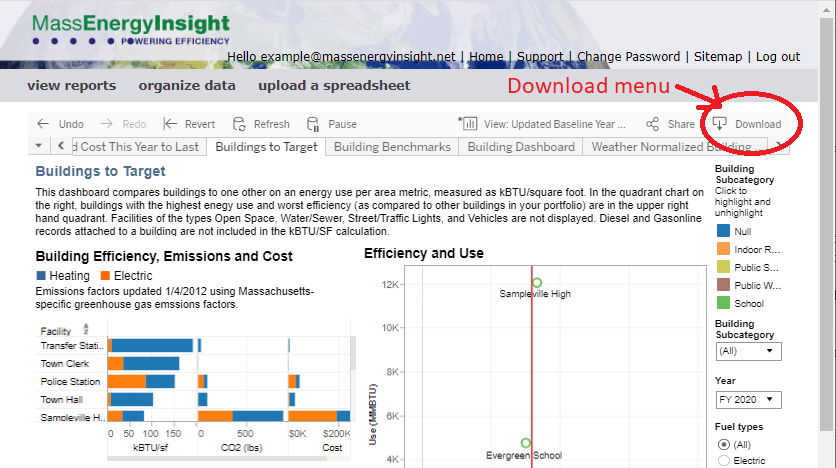
Task: Open the organize data menu
Action: [x=187, y=85]
